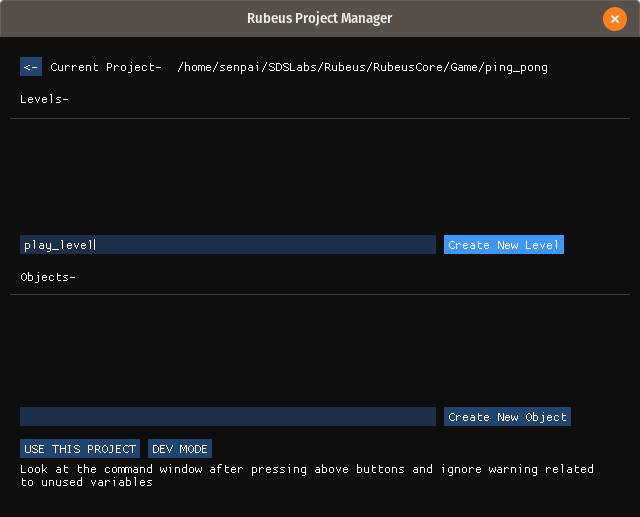Click the Create New Level button
This screenshot has height=517, width=640.
coord(504,244)
